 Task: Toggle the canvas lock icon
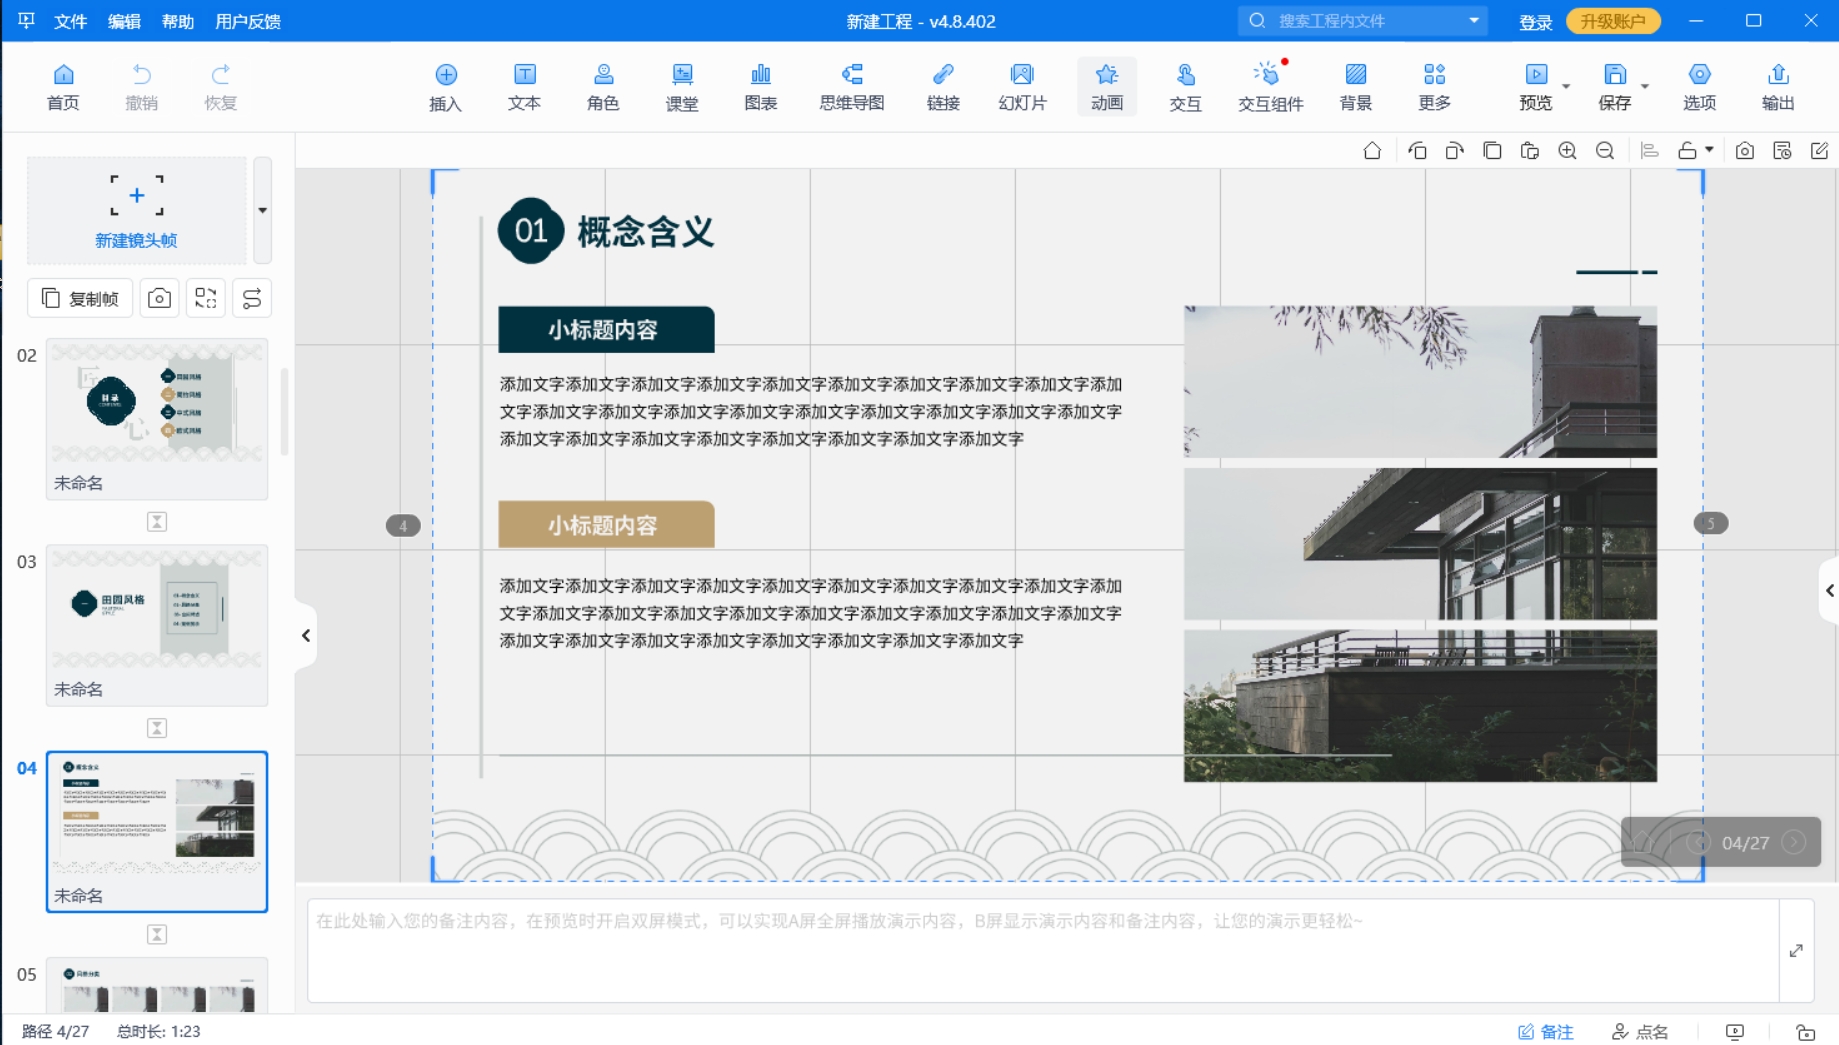click(1687, 151)
